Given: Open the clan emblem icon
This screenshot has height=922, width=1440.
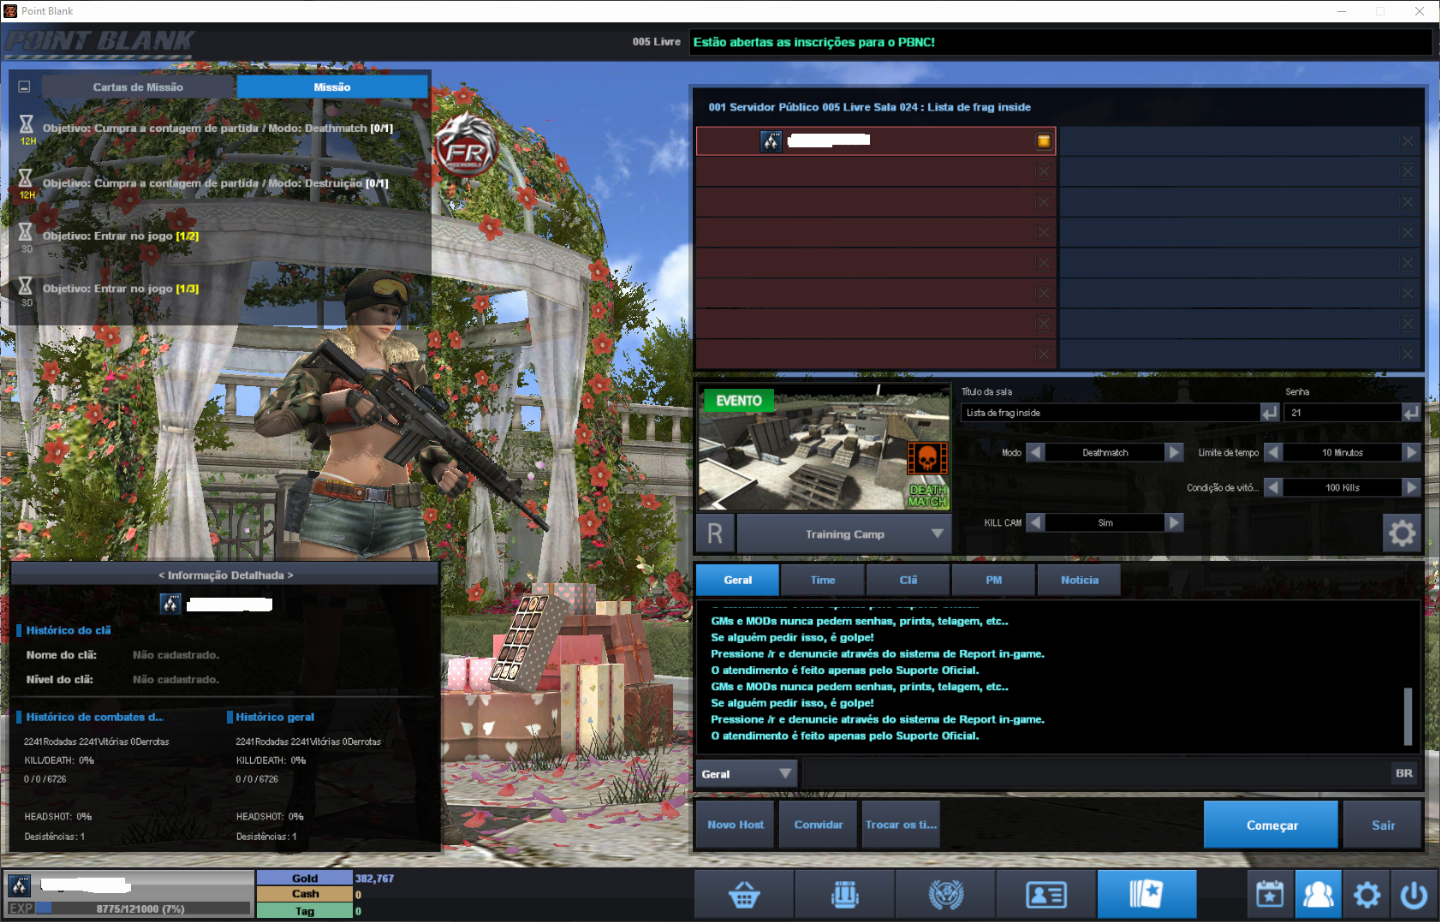Looking at the screenshot, I should (945, 894).
